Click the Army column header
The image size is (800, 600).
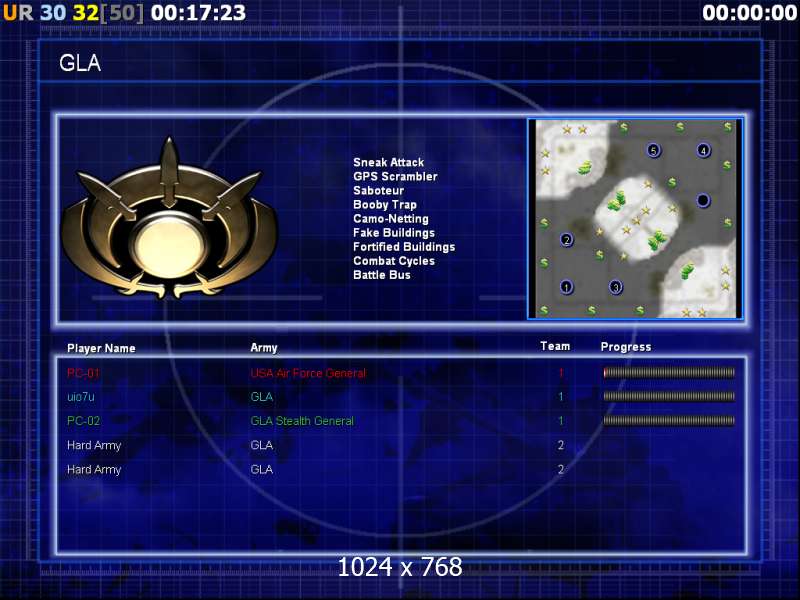(x=264, y=348)
